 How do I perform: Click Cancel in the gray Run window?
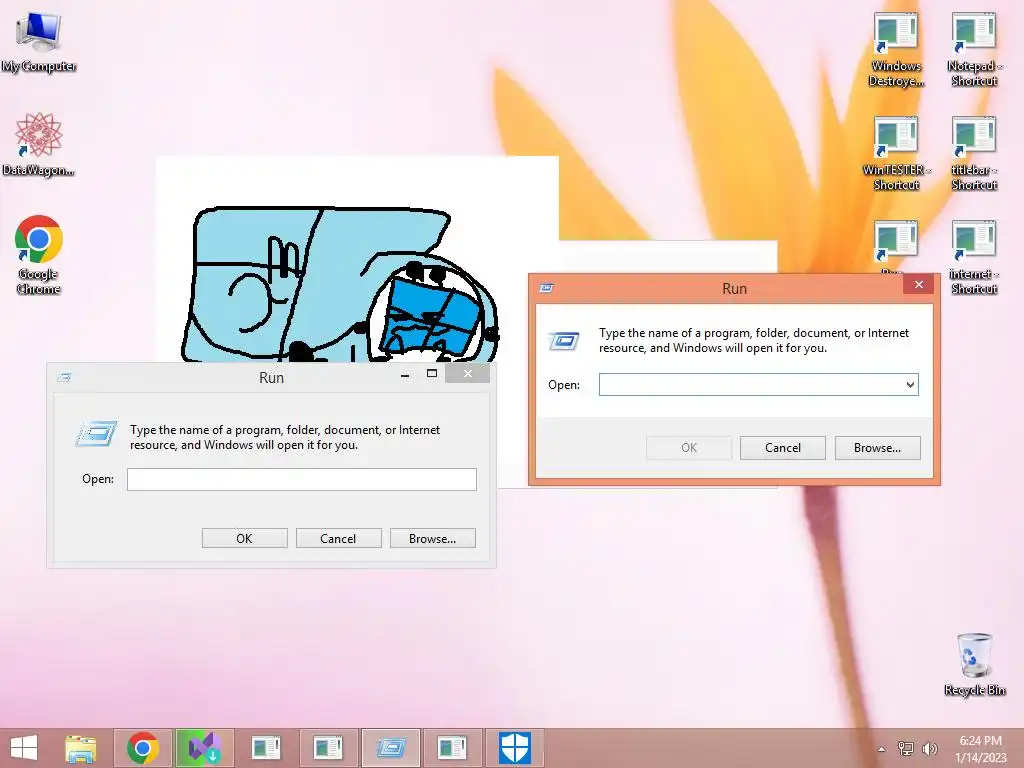pos(338,539)
